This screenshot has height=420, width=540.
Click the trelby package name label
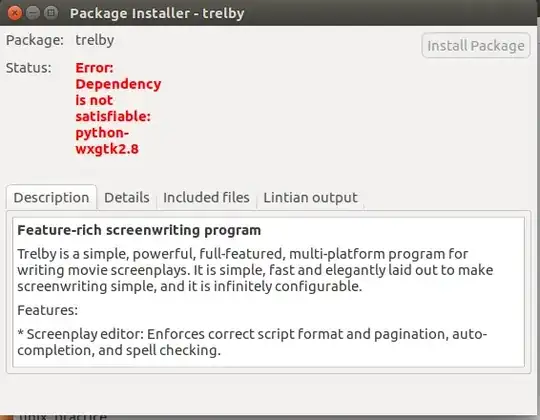coord(95,40)
